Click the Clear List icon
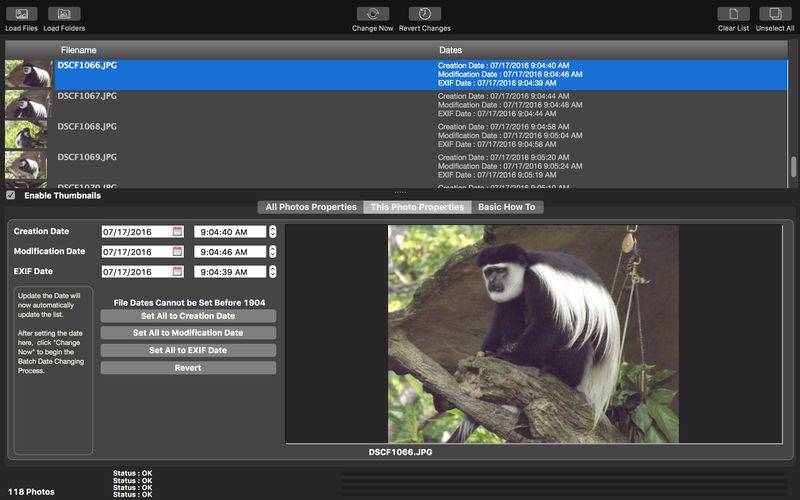Screen dimensions: 800x500 click(x=733, y=14)
